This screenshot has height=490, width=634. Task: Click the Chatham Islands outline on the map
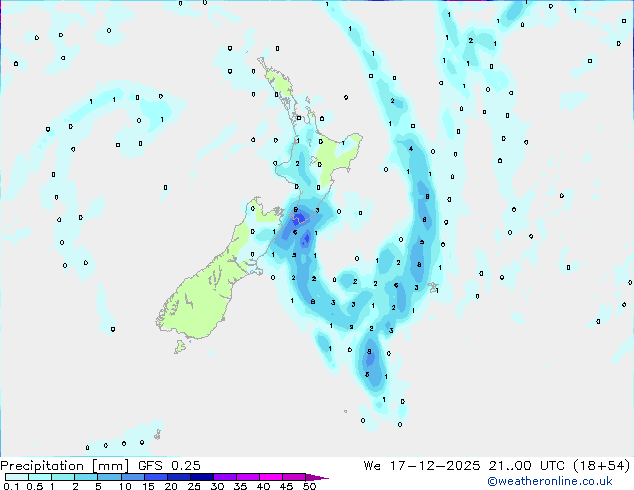pyautogui.click(x=433, y=287)
